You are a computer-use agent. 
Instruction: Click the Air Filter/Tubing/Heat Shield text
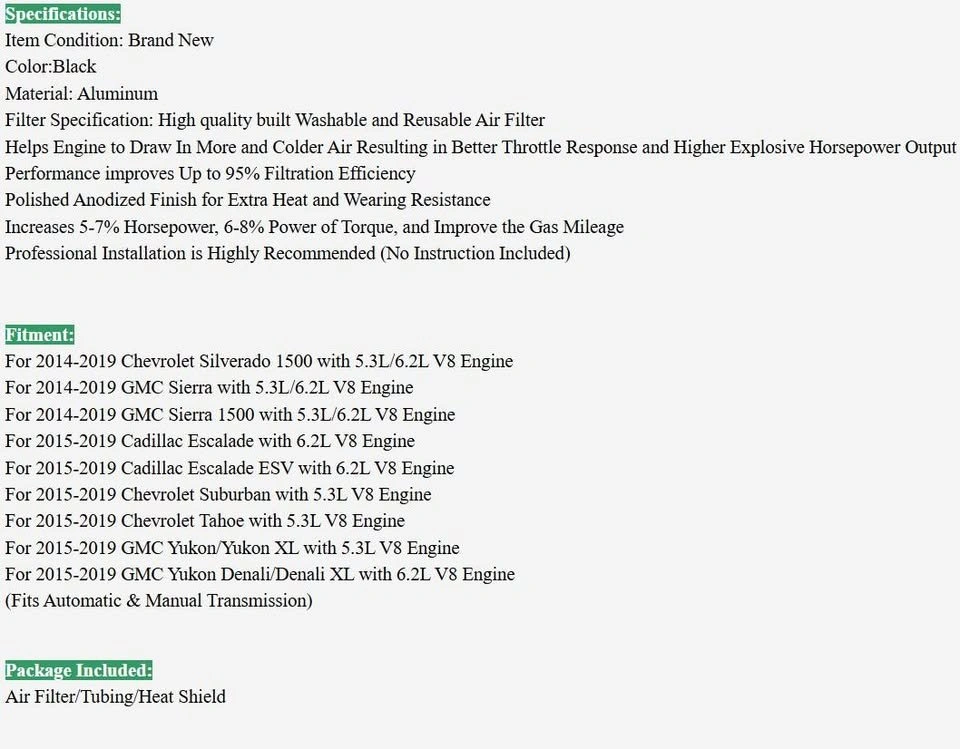coord(115,697)
